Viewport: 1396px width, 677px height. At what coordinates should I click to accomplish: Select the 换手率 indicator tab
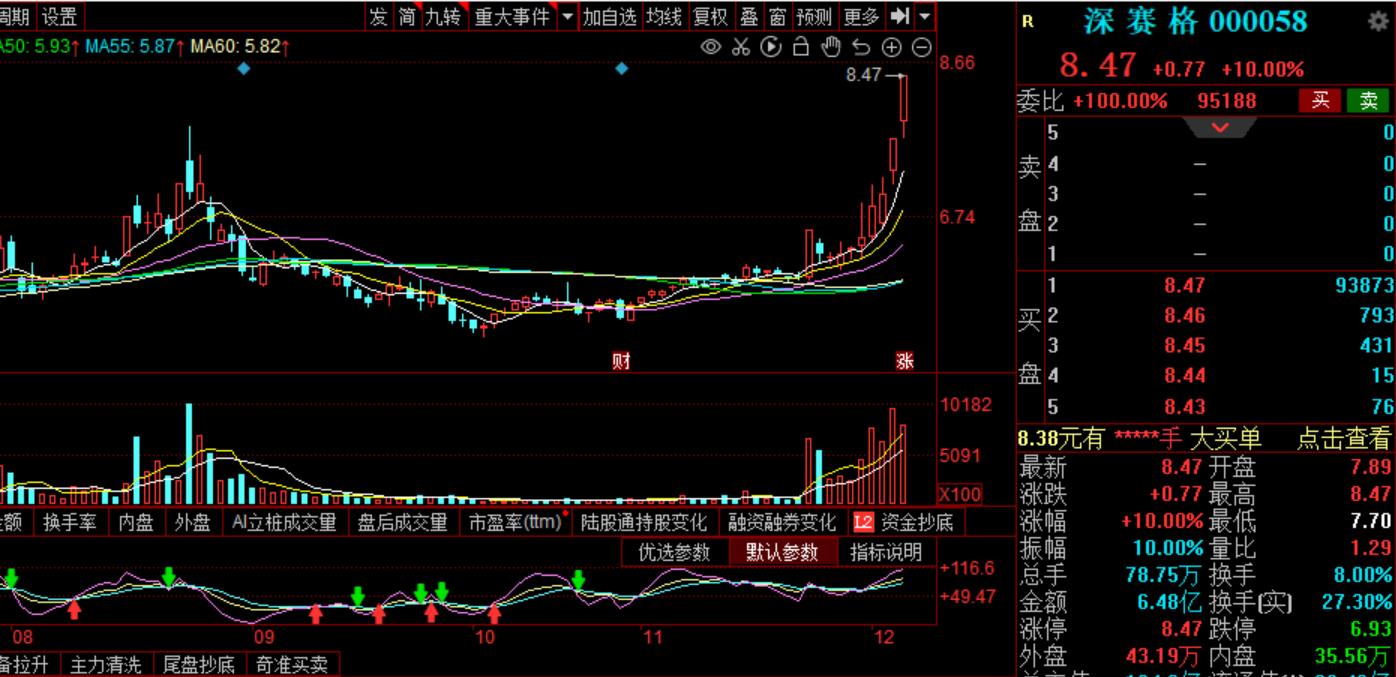(69, 522)
